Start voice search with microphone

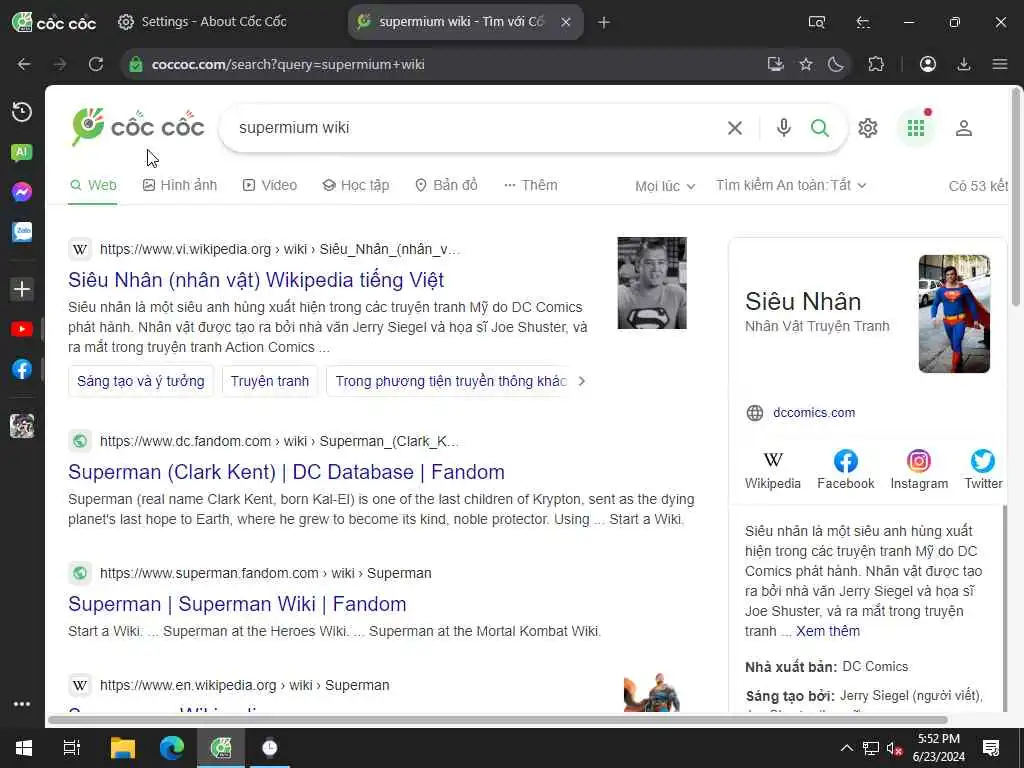coord(784,127)
